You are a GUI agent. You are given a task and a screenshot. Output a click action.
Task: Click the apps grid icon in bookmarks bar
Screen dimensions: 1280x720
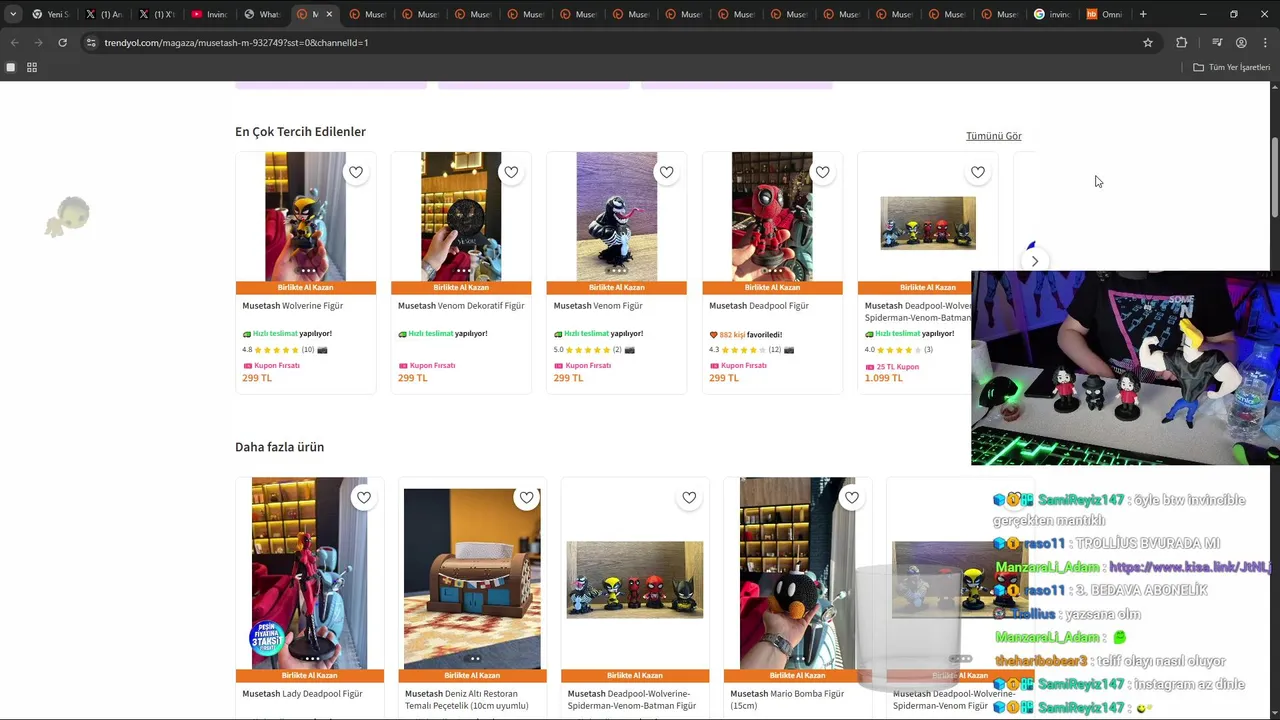coord(32,67)
